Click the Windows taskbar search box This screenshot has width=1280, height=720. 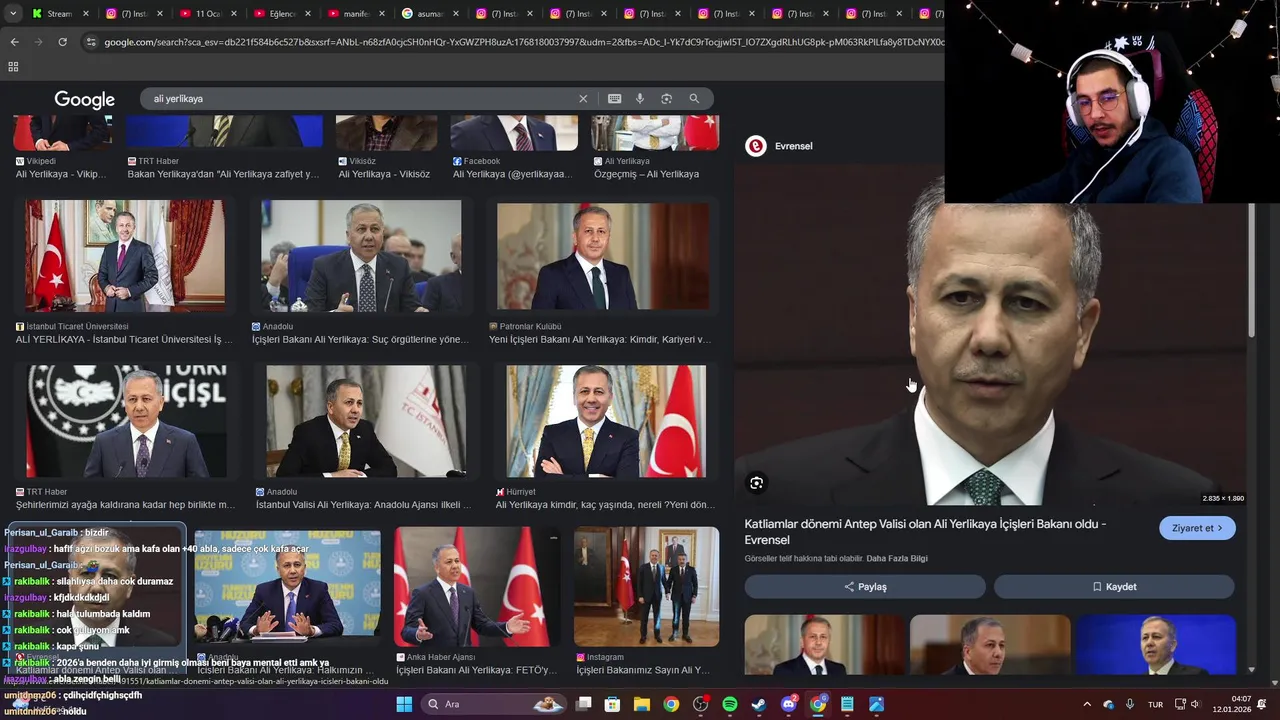click(492, 704)
